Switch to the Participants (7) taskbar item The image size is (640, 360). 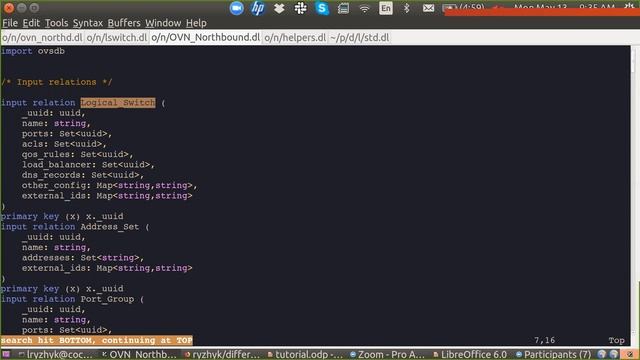click(x=553, y=354)
